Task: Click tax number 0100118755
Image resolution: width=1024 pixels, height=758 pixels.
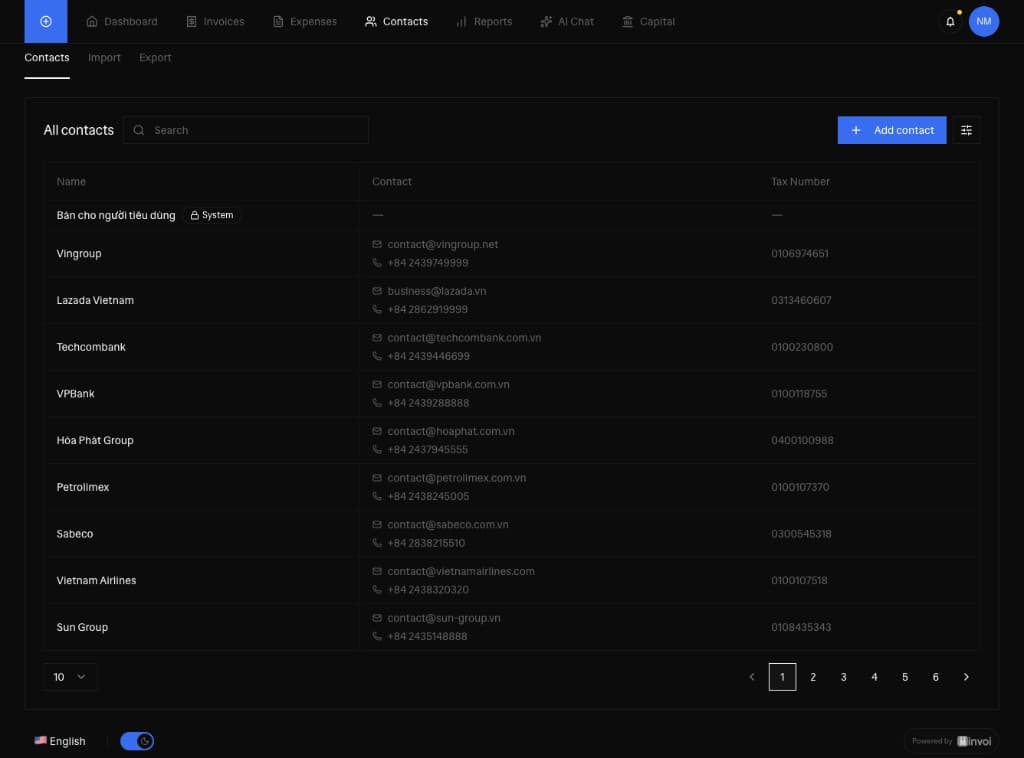Action: point(799,394)
